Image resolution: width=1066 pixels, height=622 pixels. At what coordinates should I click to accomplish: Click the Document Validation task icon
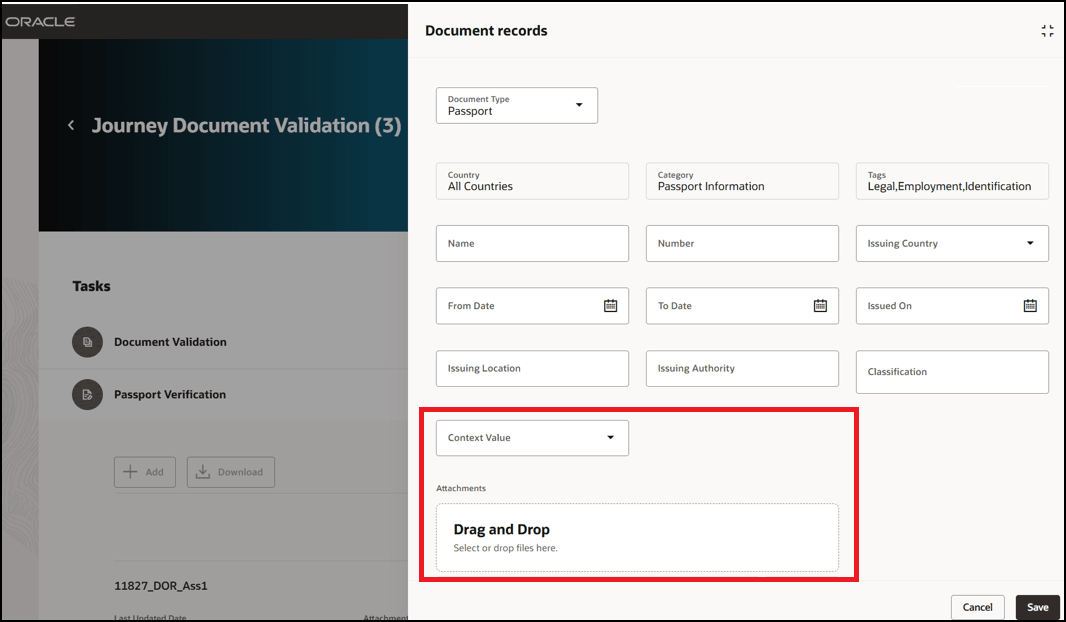point(88,342)
